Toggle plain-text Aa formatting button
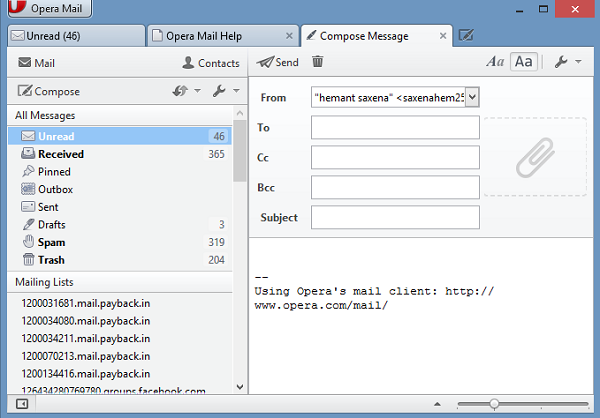 (x=523, y=62)
